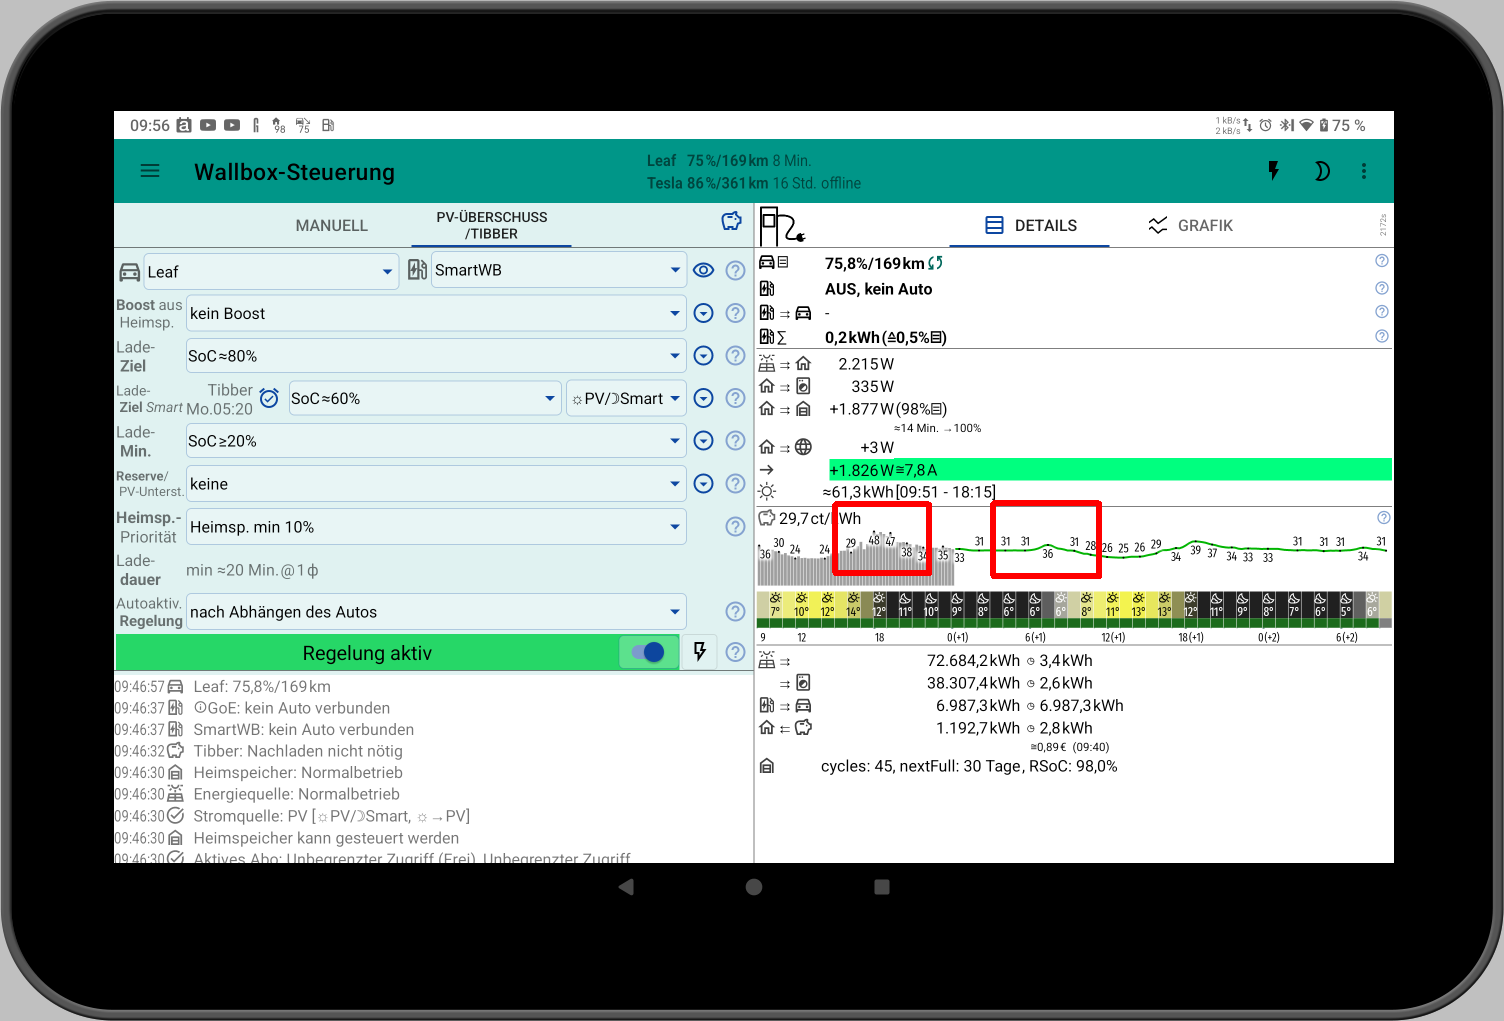Switch to the GRAFIK tab
Image resolution: width=1504 pixels, height=1021 pixels.
pos(1191,225)
